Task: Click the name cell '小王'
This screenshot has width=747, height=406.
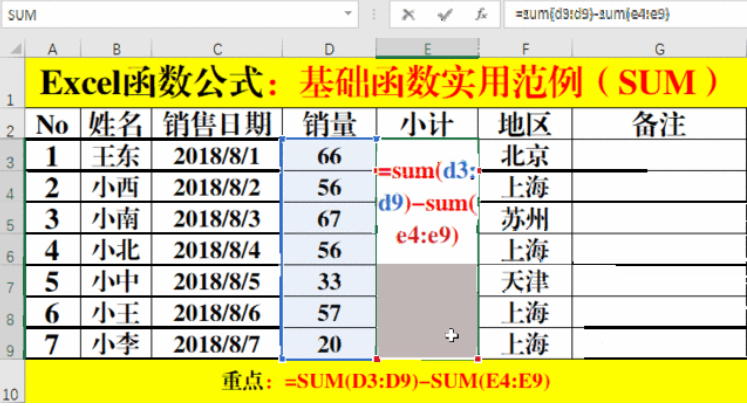Action: click(116, 313)
